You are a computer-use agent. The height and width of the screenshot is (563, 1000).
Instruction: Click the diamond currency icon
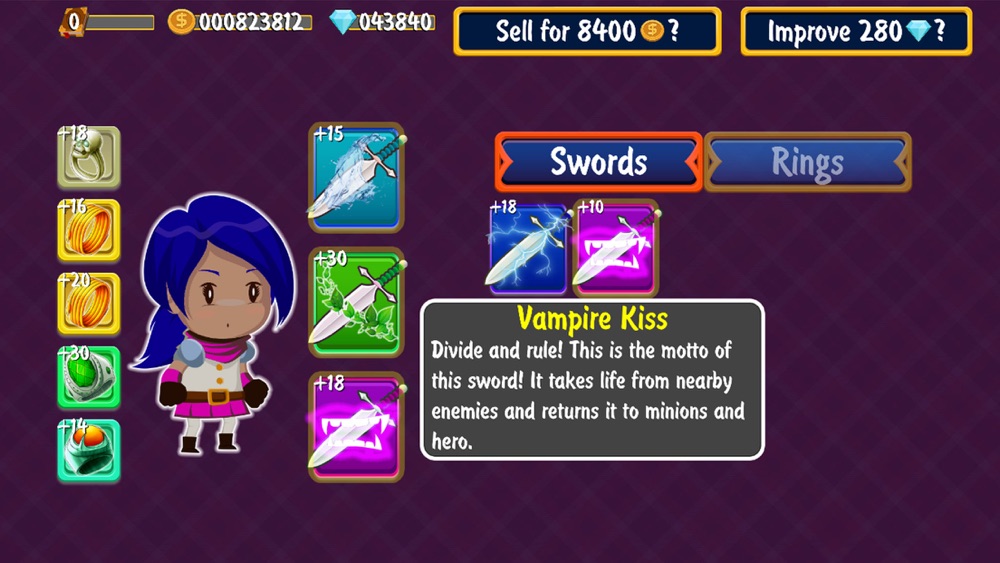[x=342, y=22]
